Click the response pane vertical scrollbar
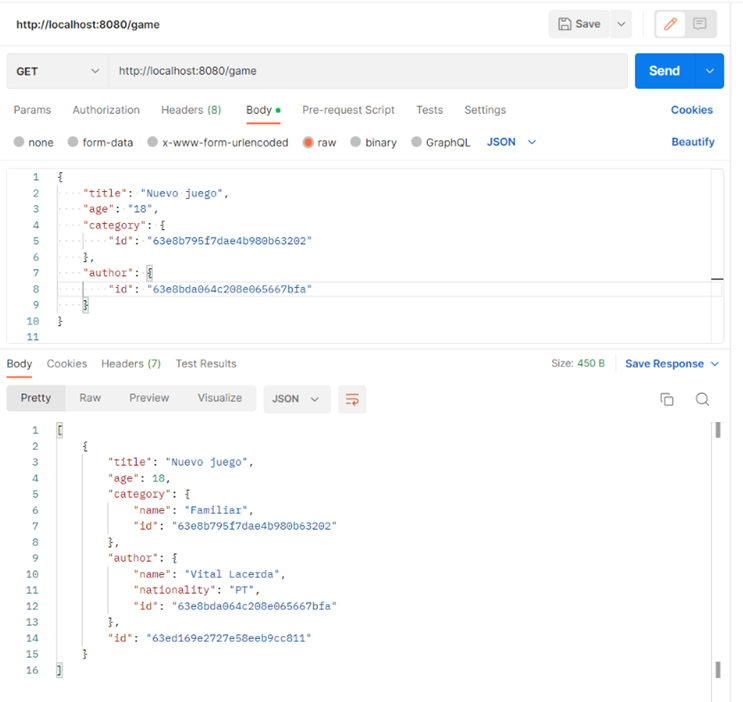The height and width of the screenshot is (702, 743). point(717,550)
